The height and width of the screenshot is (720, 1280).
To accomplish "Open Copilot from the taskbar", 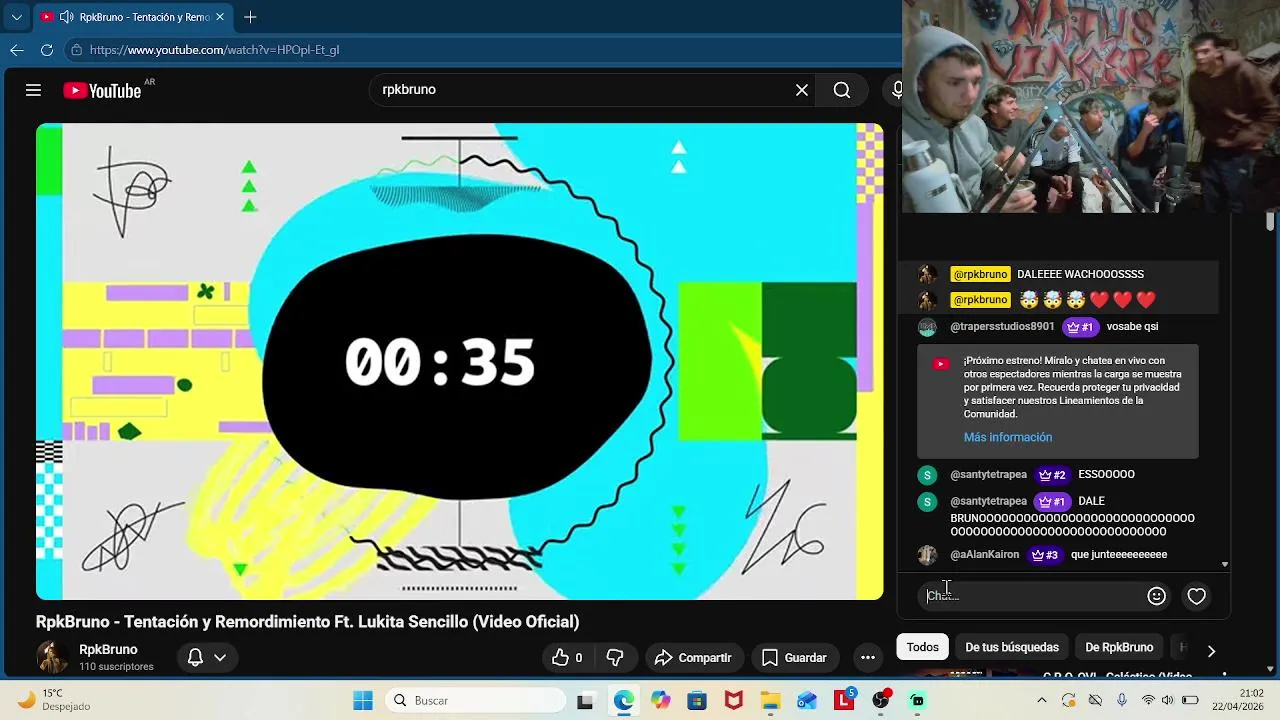I will pyautogui.click(x=660, y=700).
